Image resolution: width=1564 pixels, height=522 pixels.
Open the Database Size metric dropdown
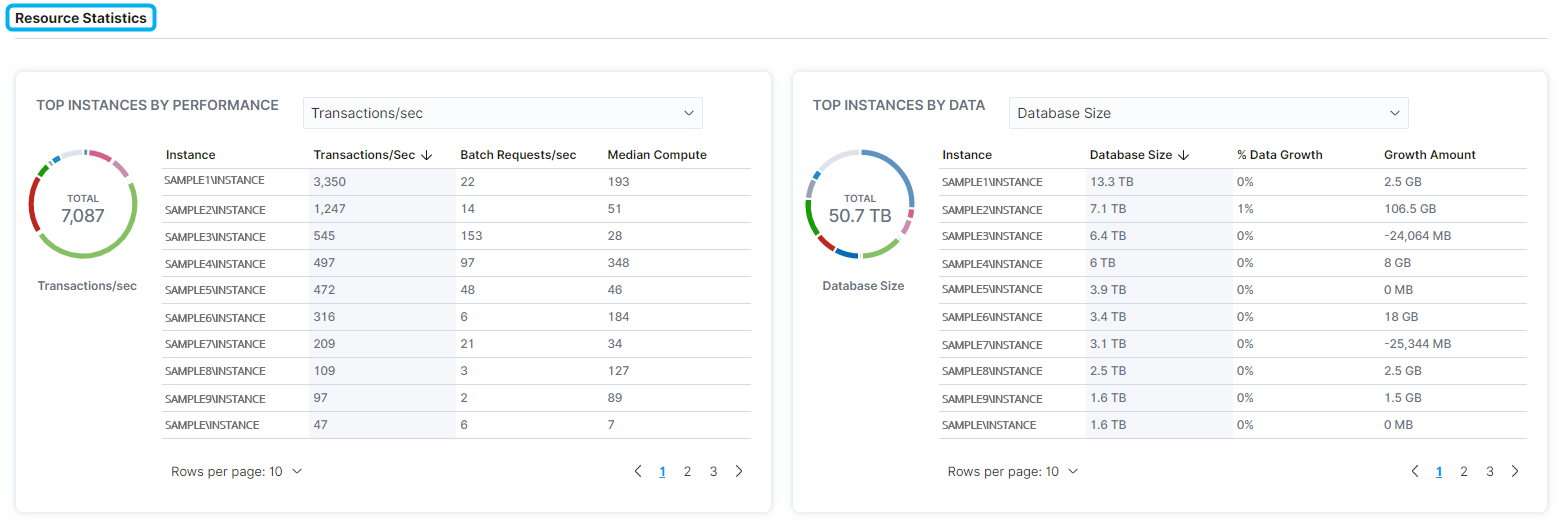click(1208, 113)
